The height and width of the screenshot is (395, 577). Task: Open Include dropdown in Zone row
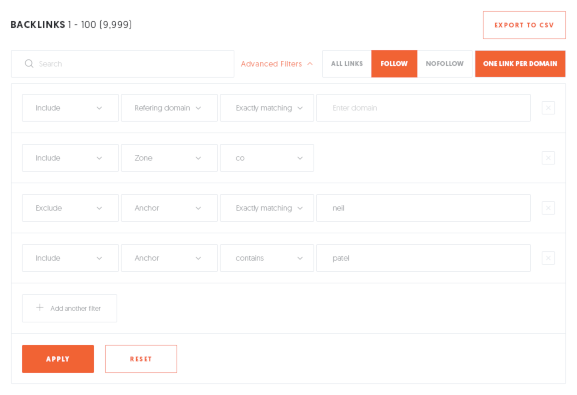(x=70, y=158)
